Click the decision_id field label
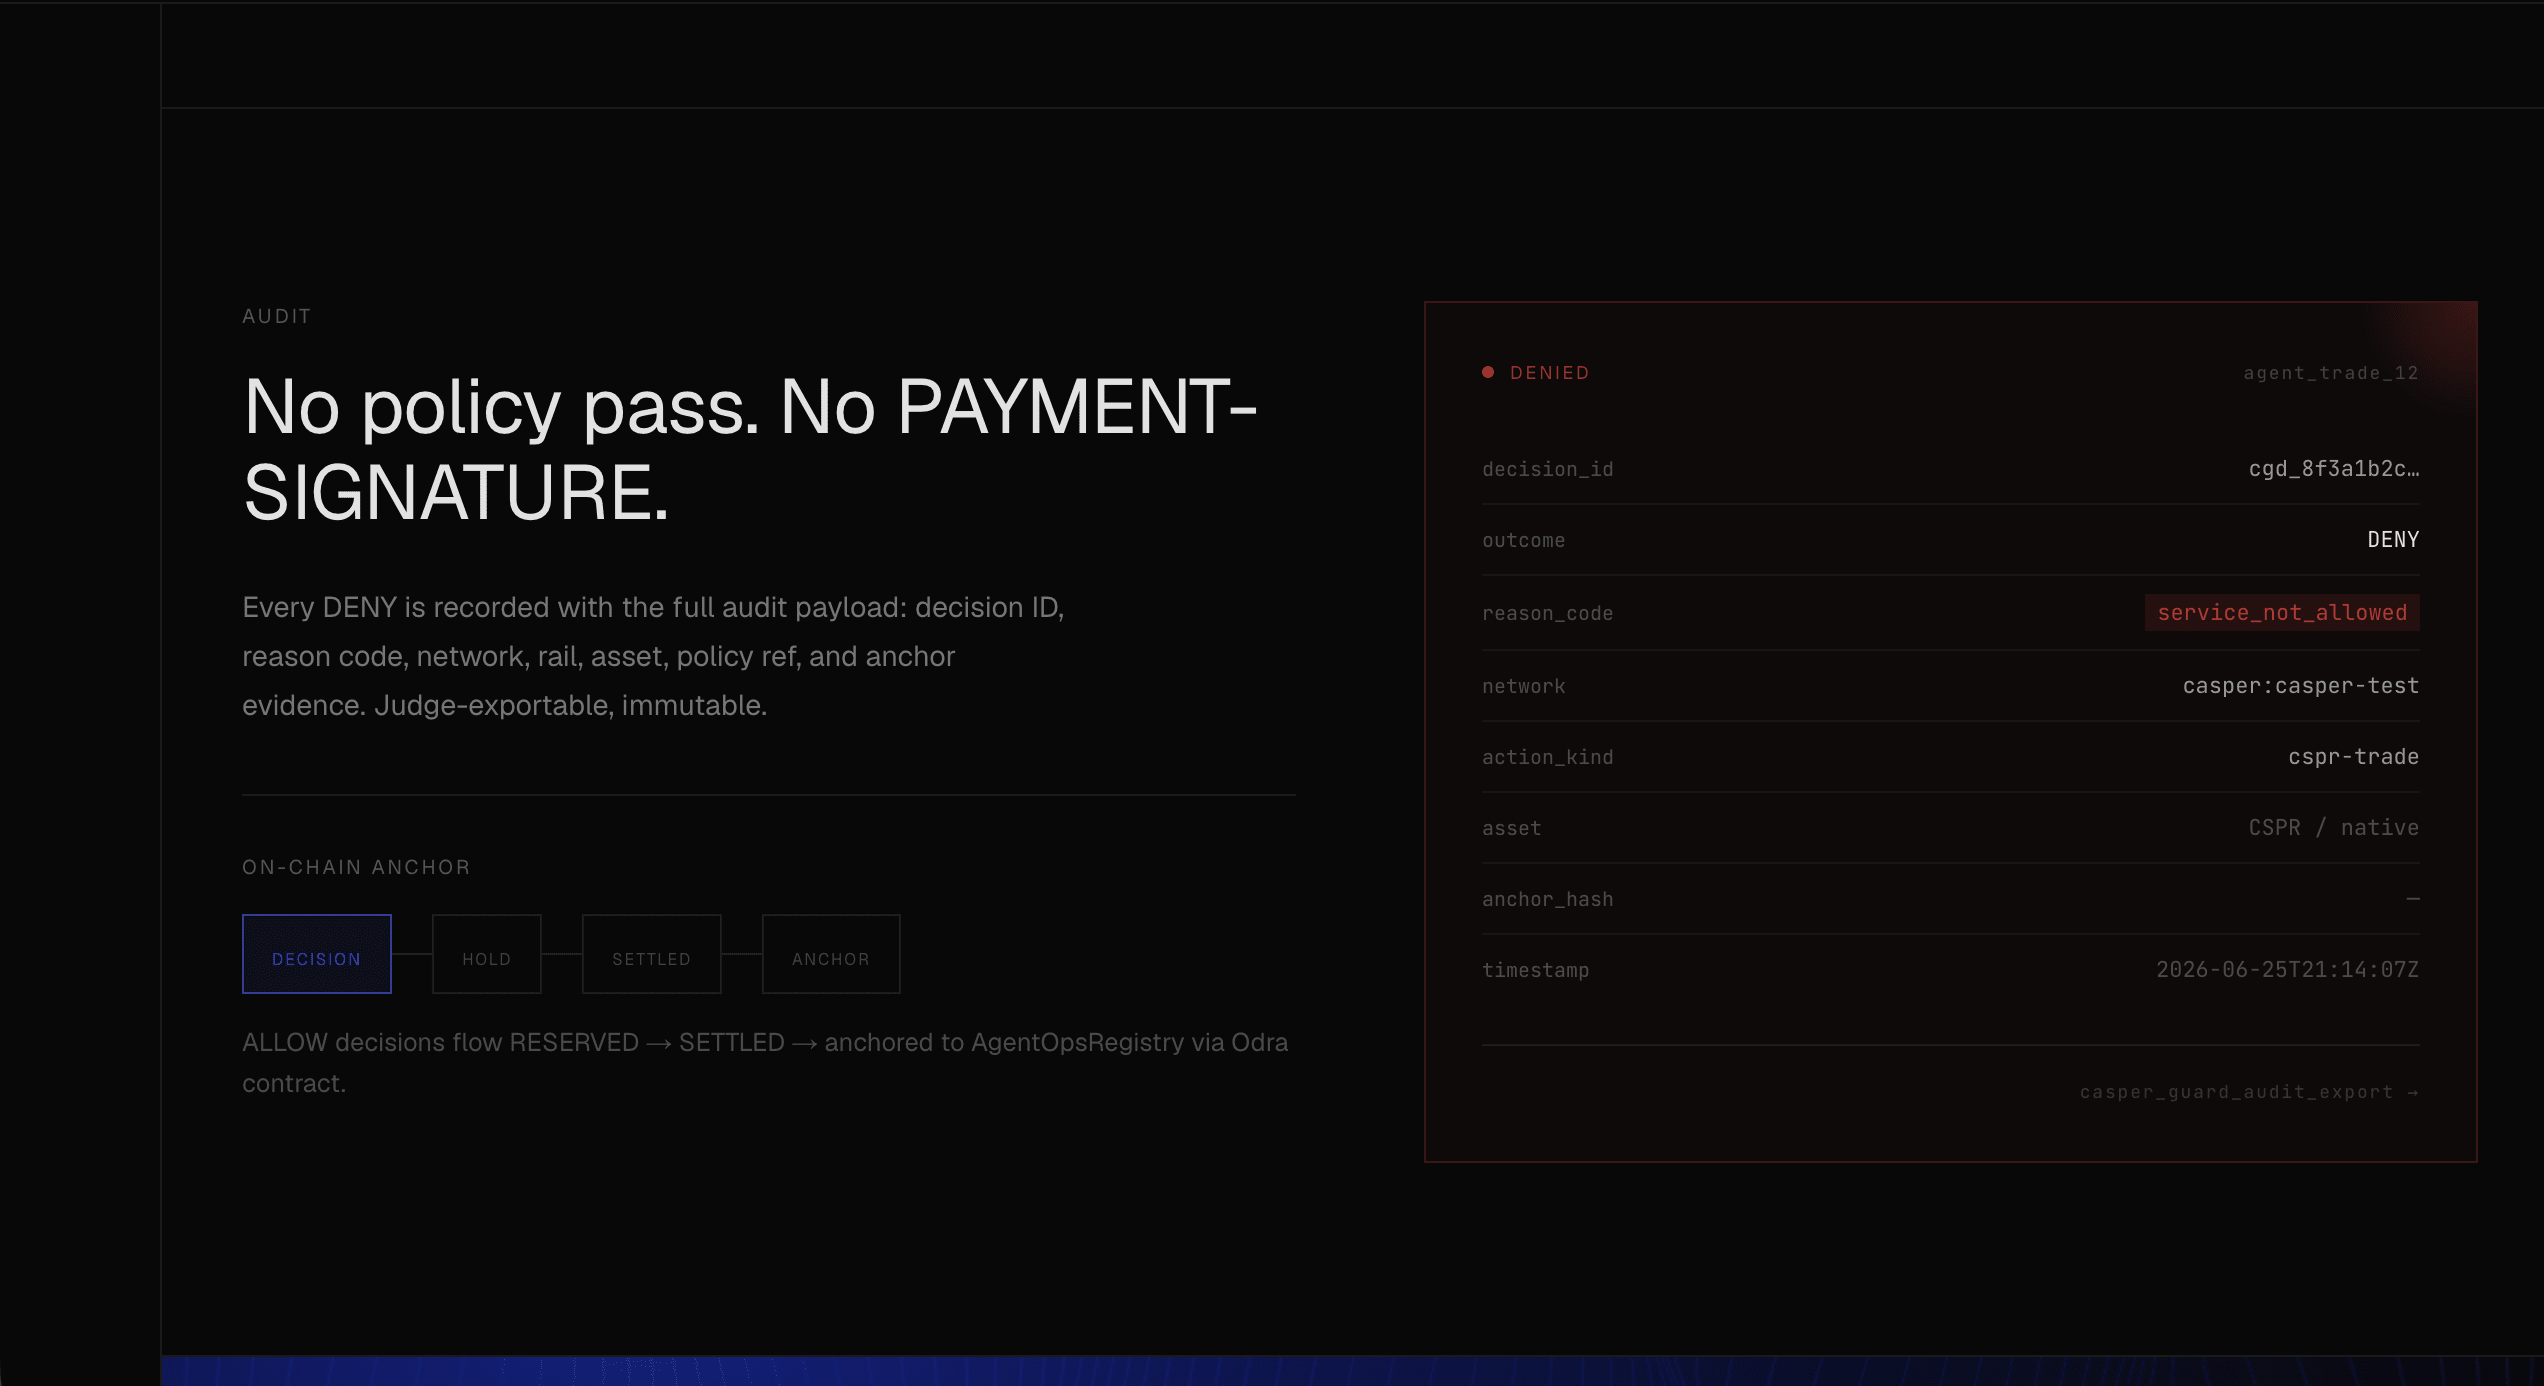Viewport: 2544px width, 1386px height. (1548, 470)
